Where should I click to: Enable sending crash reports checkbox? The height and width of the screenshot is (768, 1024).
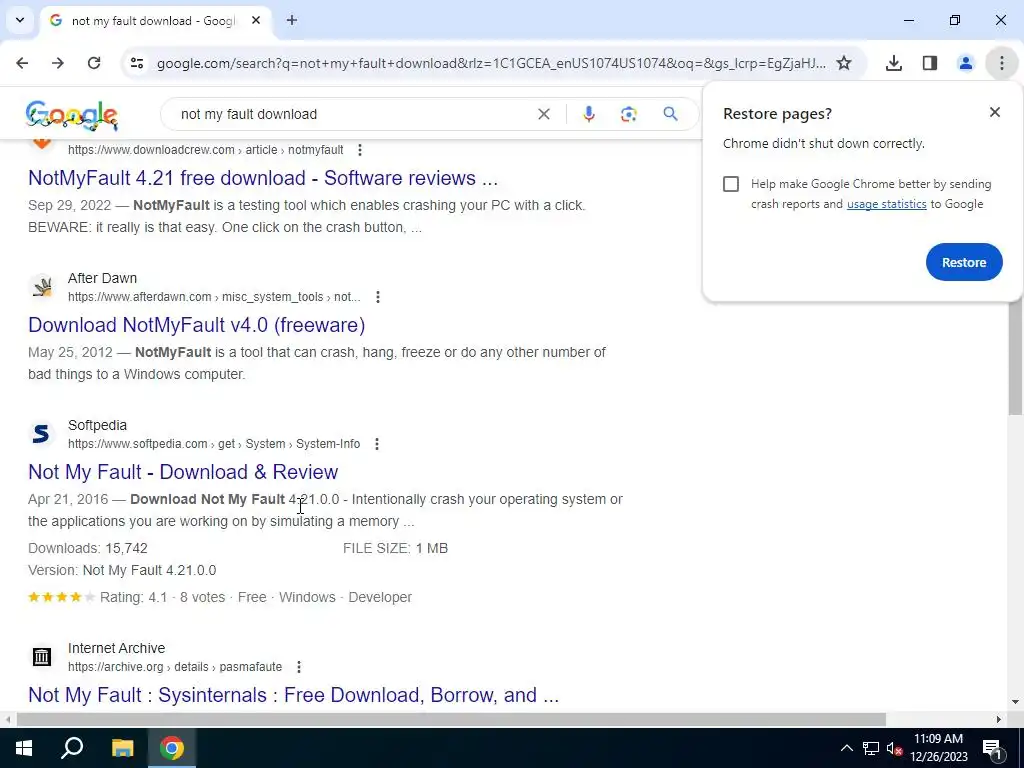(x=731, y=184)
